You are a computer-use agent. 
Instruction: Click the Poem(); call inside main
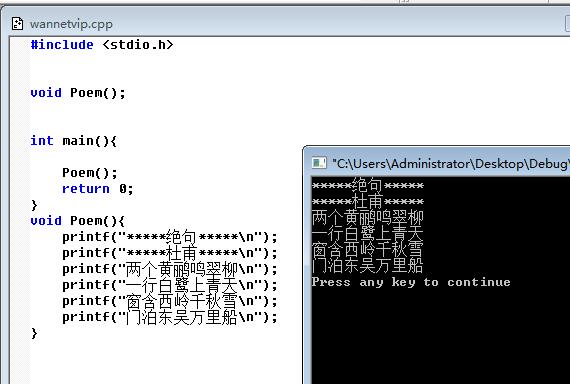coord(90,173)
